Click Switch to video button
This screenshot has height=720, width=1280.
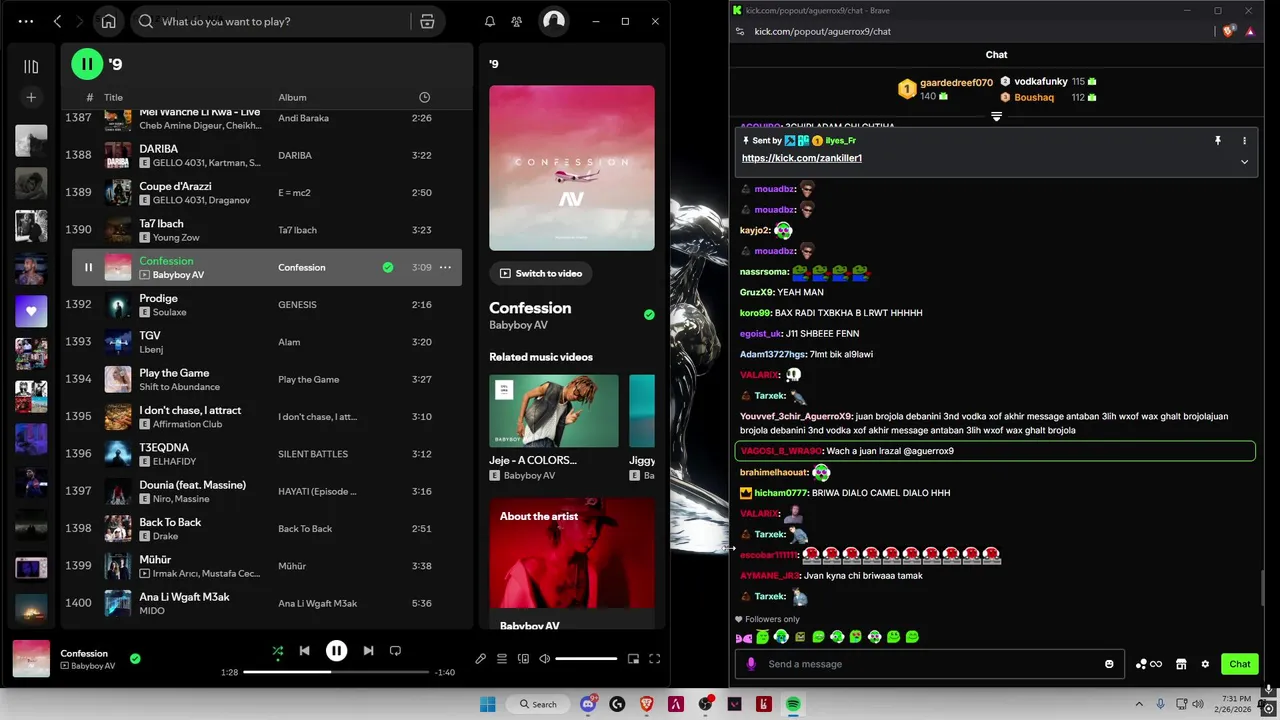(540, 273)
